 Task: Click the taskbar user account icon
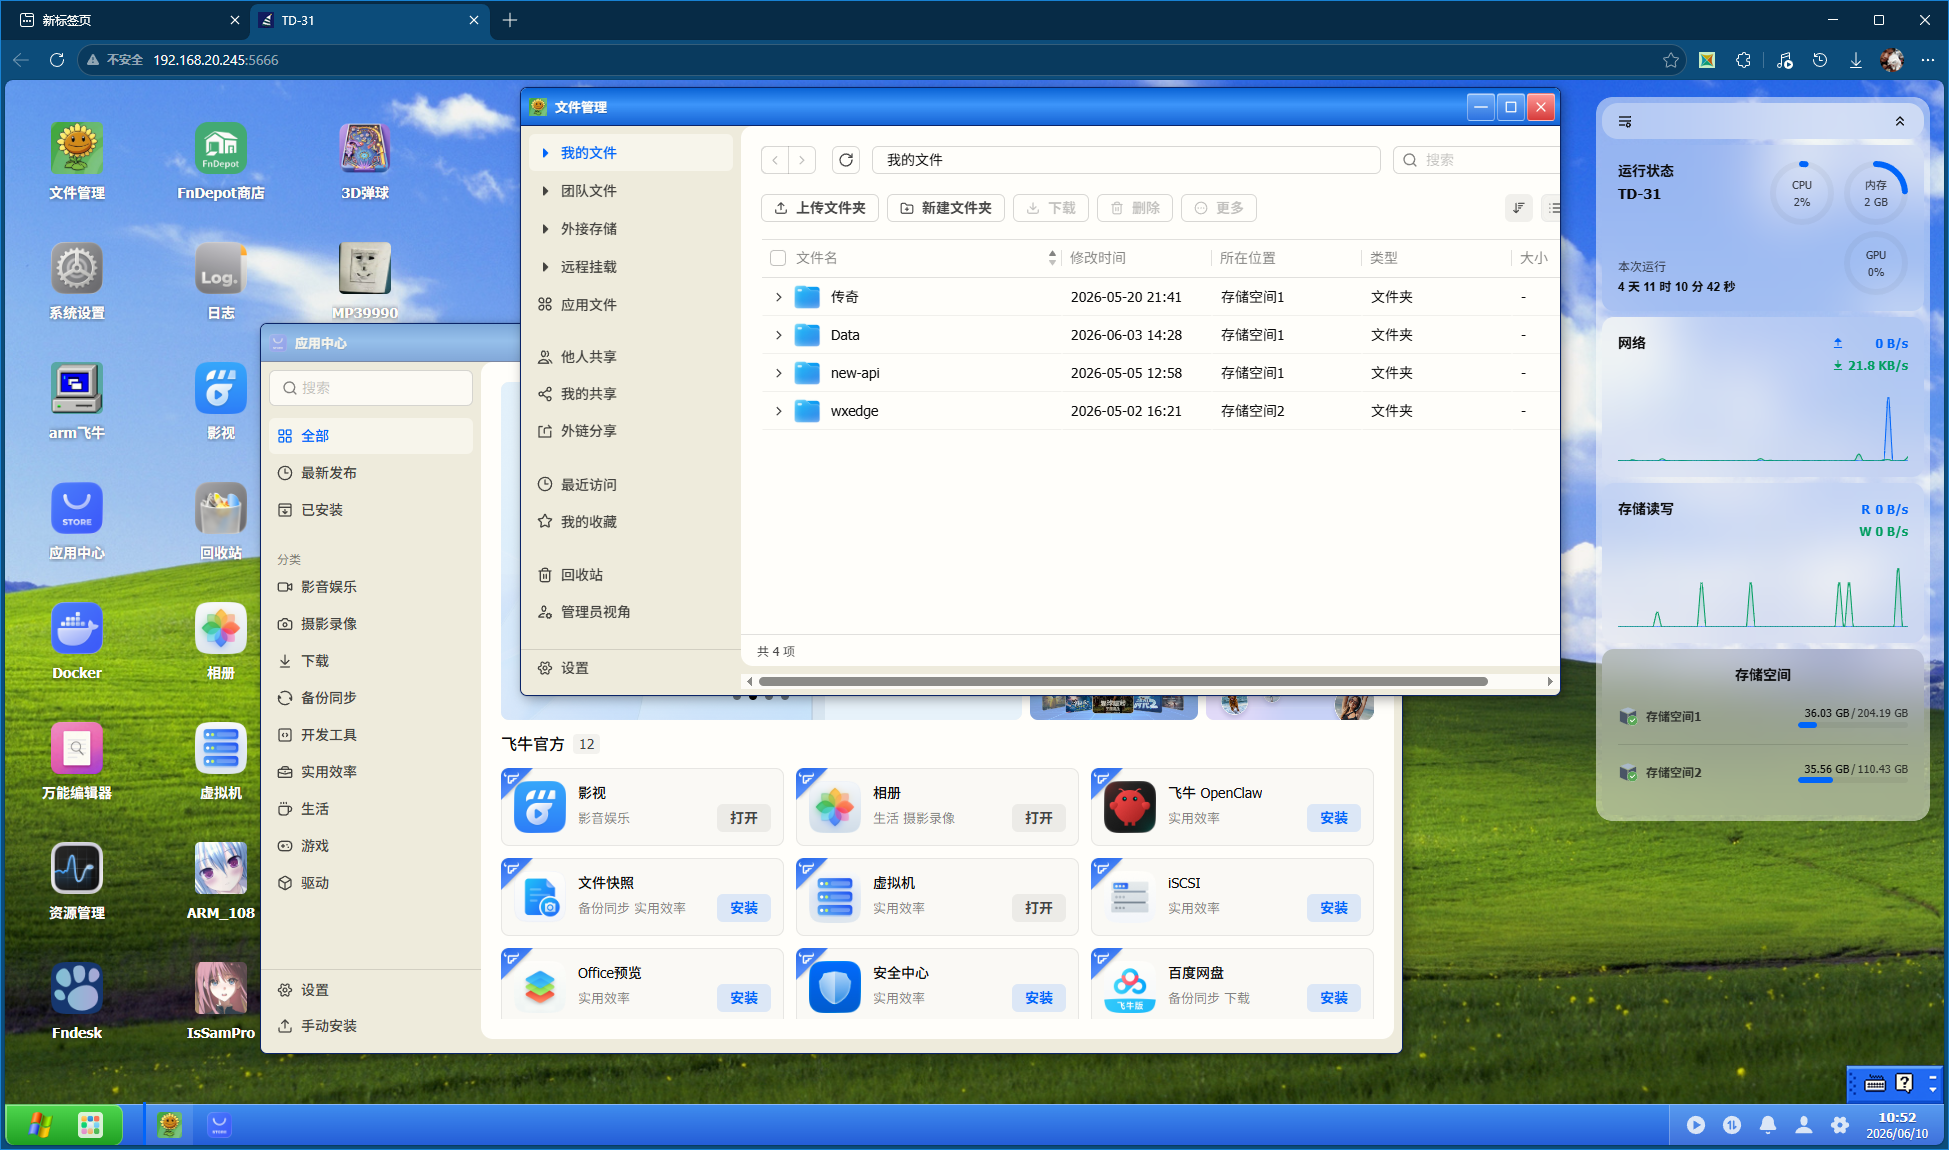coord(1804,1125)
